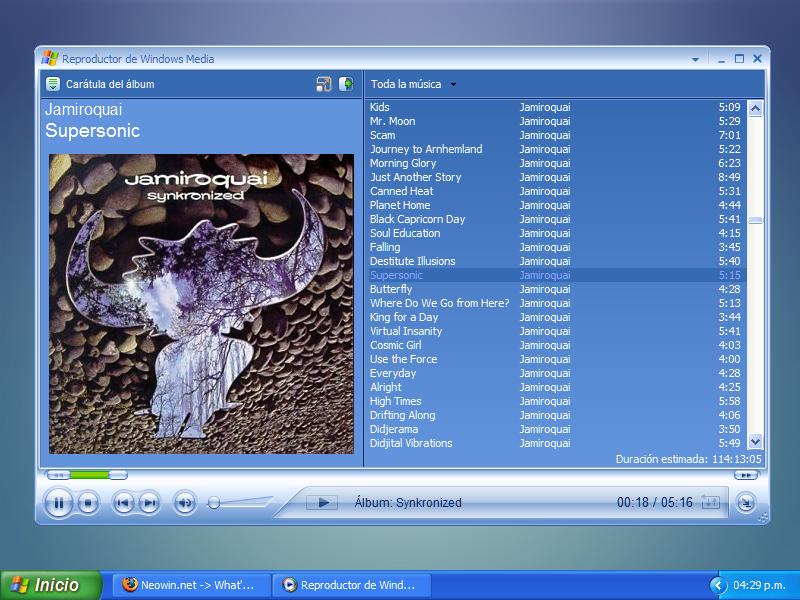The width and height of the screenshot is (800, 600).
Task: Click the Windows Media Player title icon
Action: [x=50, y=58]
